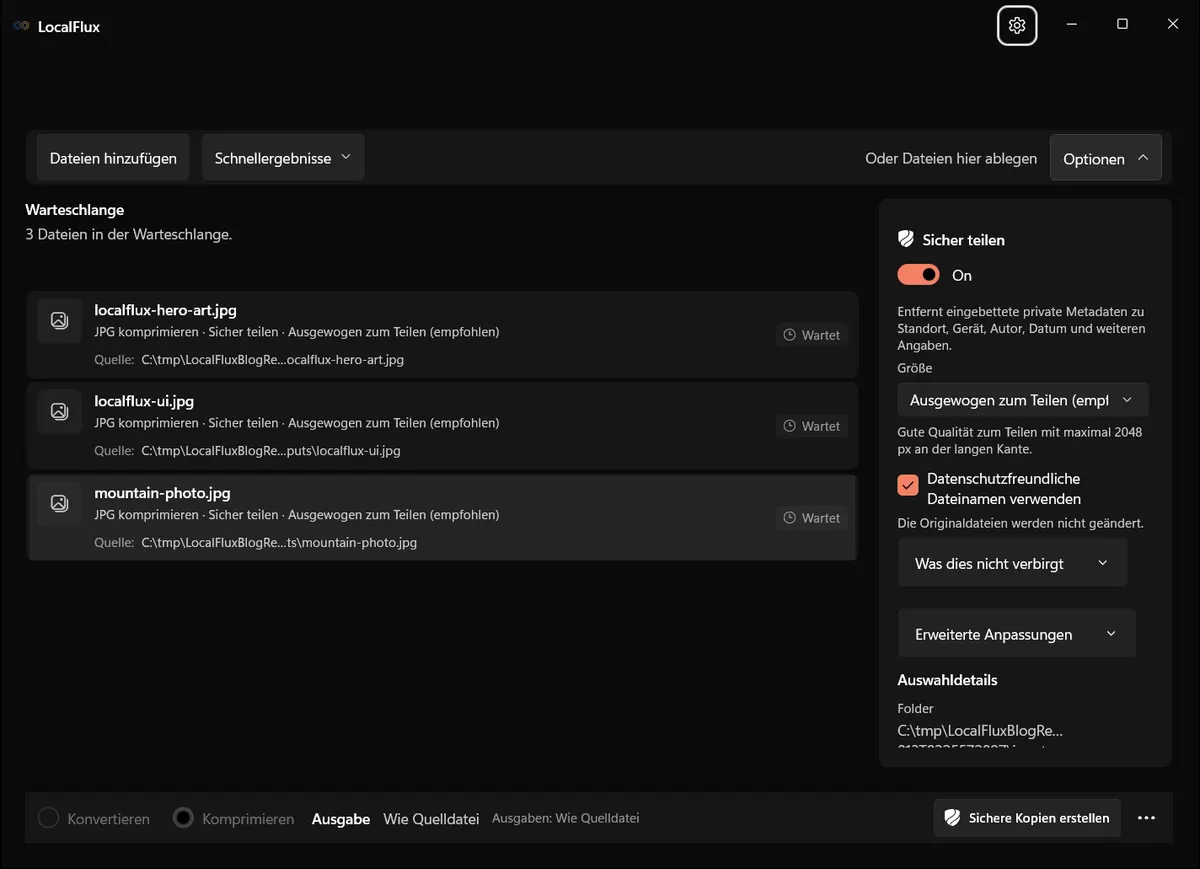Image resolution: width=1200 pixels, height=869 pixels.
Task: Click source path ending puts\localflux-ui.jpg
Action: (270, 451)
